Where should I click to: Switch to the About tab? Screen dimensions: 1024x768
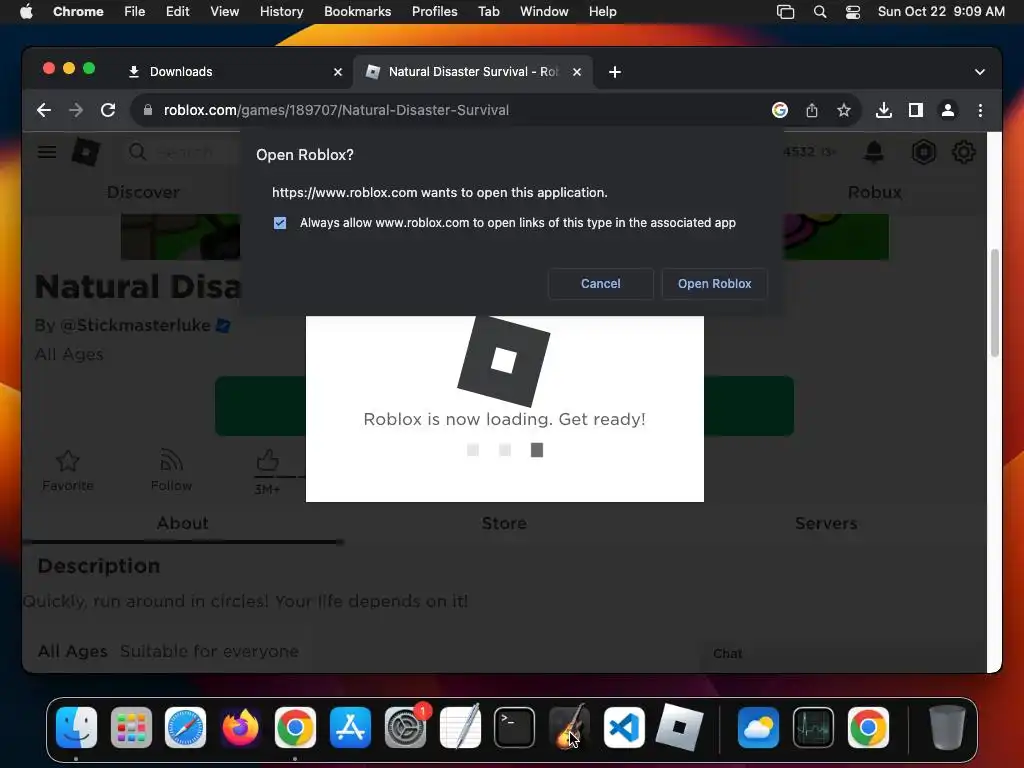click(x=182, y=523)
